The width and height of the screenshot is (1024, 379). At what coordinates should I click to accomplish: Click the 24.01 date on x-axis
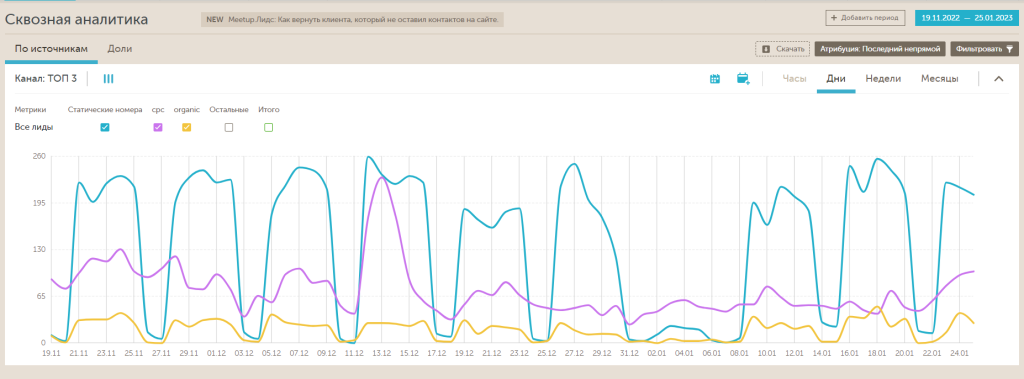pos(960,353)
